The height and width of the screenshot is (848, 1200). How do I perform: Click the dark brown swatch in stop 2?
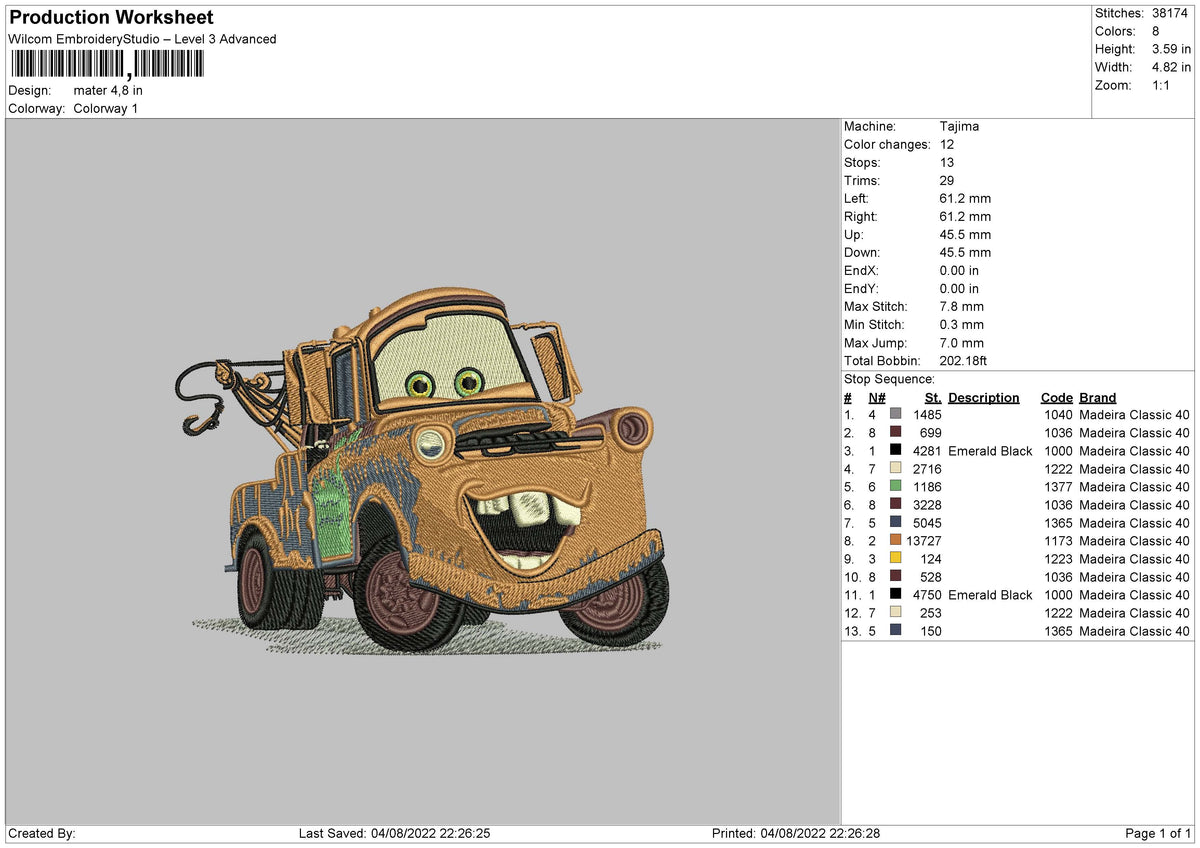coord(896,432)
